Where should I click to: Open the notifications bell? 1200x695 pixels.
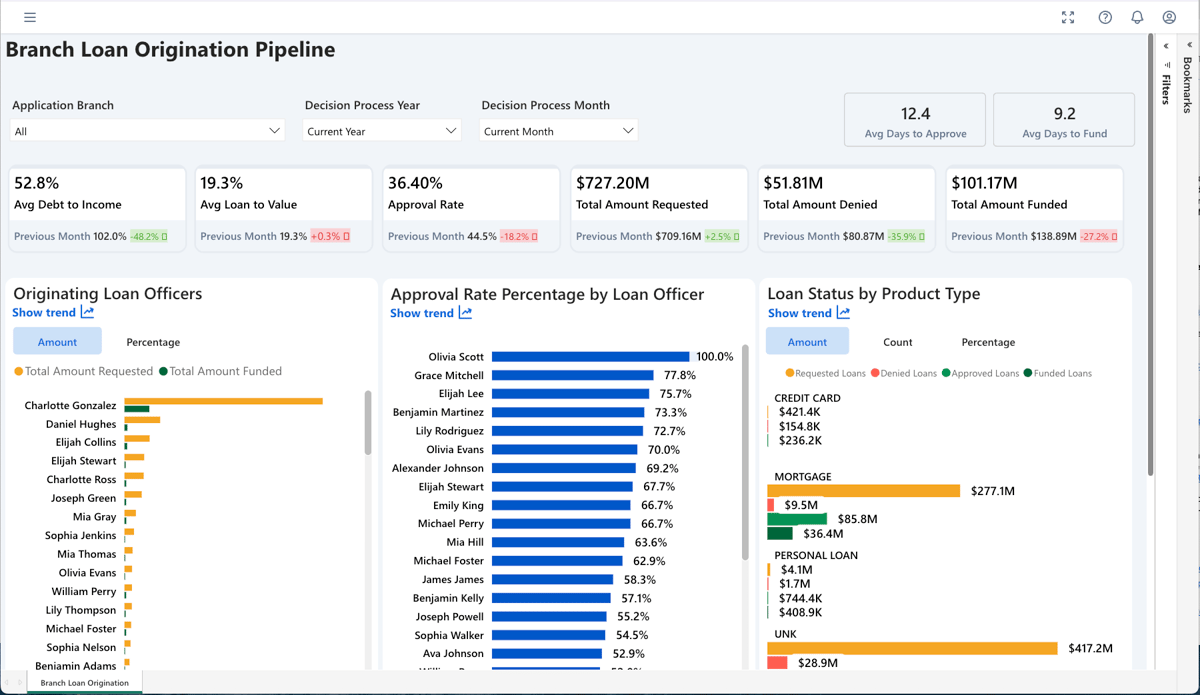[x=1137, y=17]
